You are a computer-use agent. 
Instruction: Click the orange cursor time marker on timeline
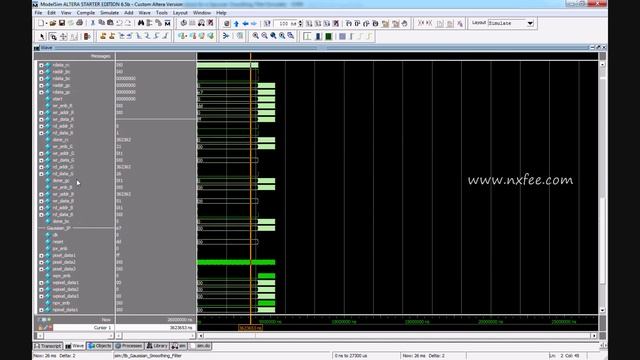[250, 328]
